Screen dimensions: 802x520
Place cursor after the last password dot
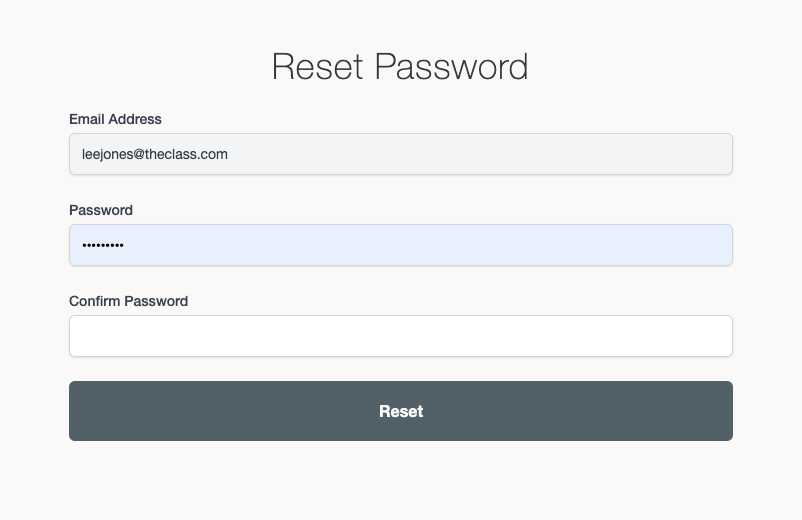coord(125,245)
